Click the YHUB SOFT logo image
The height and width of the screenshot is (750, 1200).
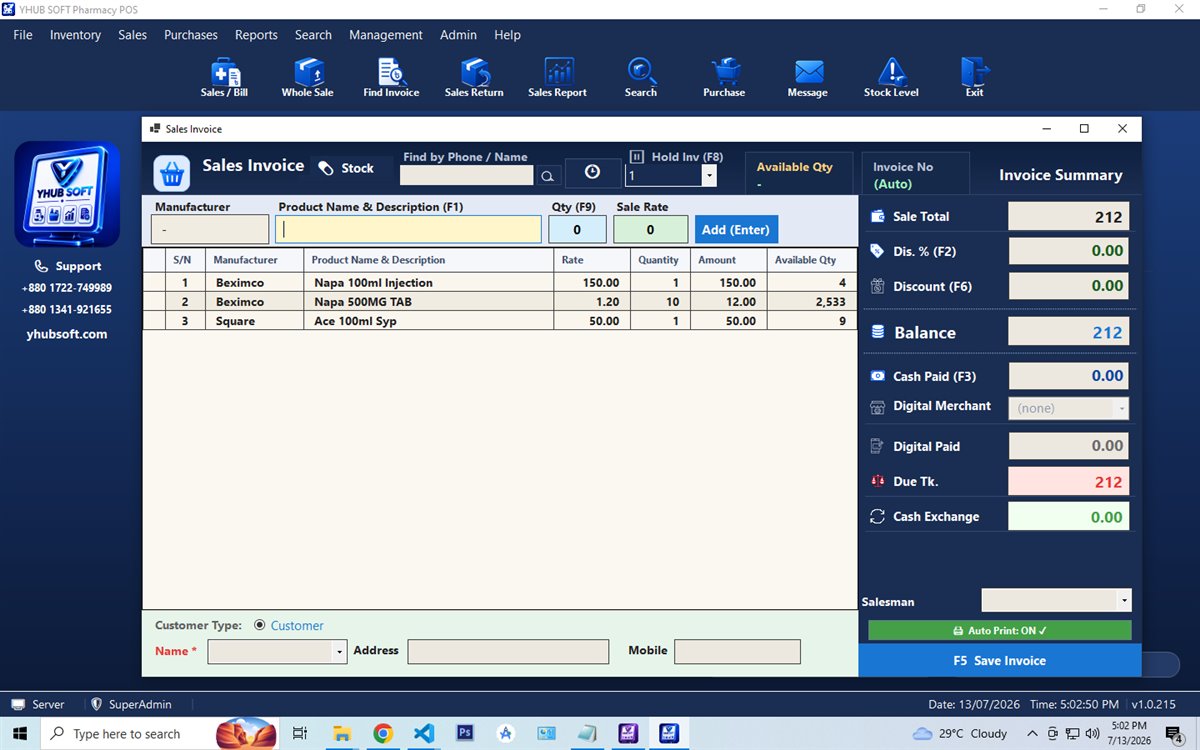point(67,195)
